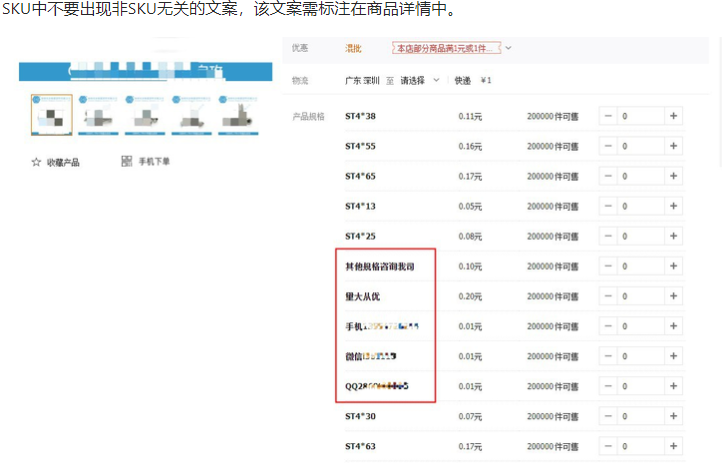722x463 pixels.
Task: Click the 量大从优 specification text
Action: pos(362,296)
